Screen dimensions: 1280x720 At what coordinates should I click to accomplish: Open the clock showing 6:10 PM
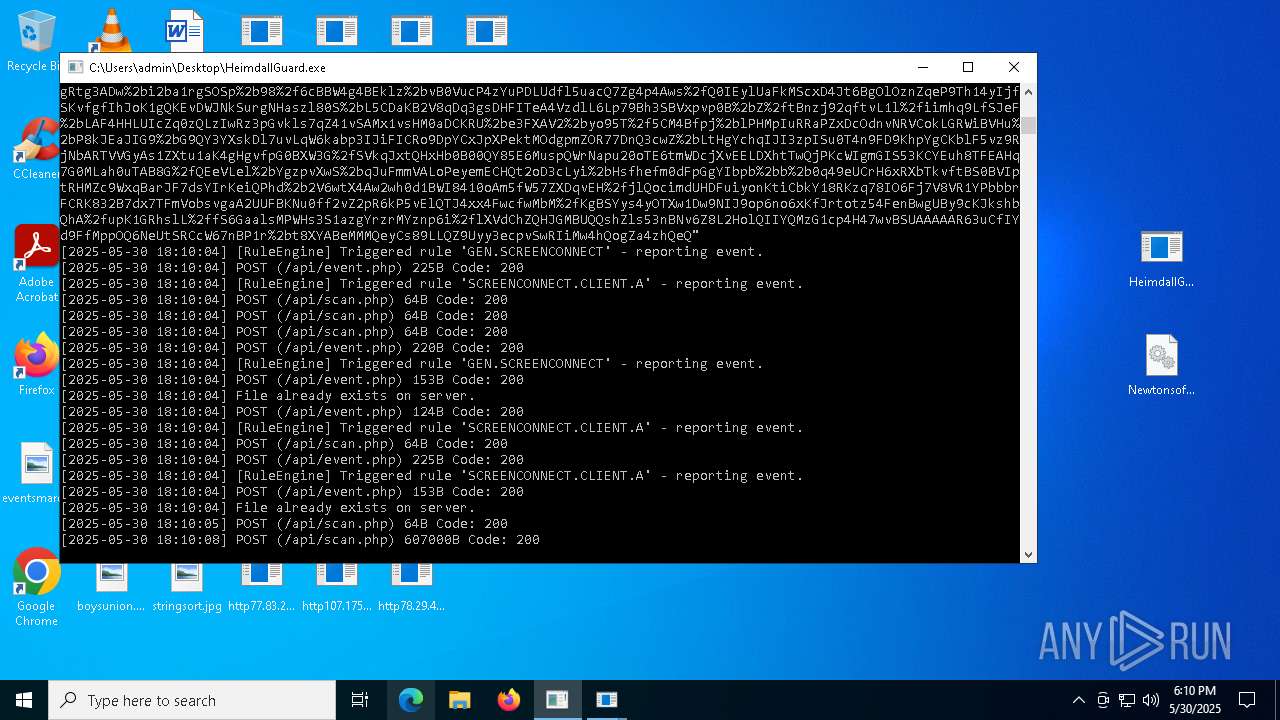click(1194, 700)
